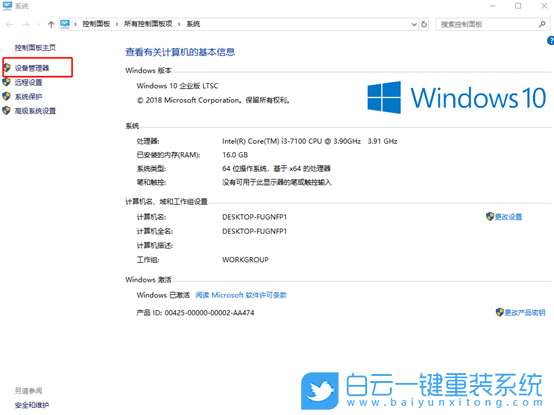This screenshot has height=415, width=554.
Task: Open 高级系统设置 link in sidebar
Action: click(35, 111)
